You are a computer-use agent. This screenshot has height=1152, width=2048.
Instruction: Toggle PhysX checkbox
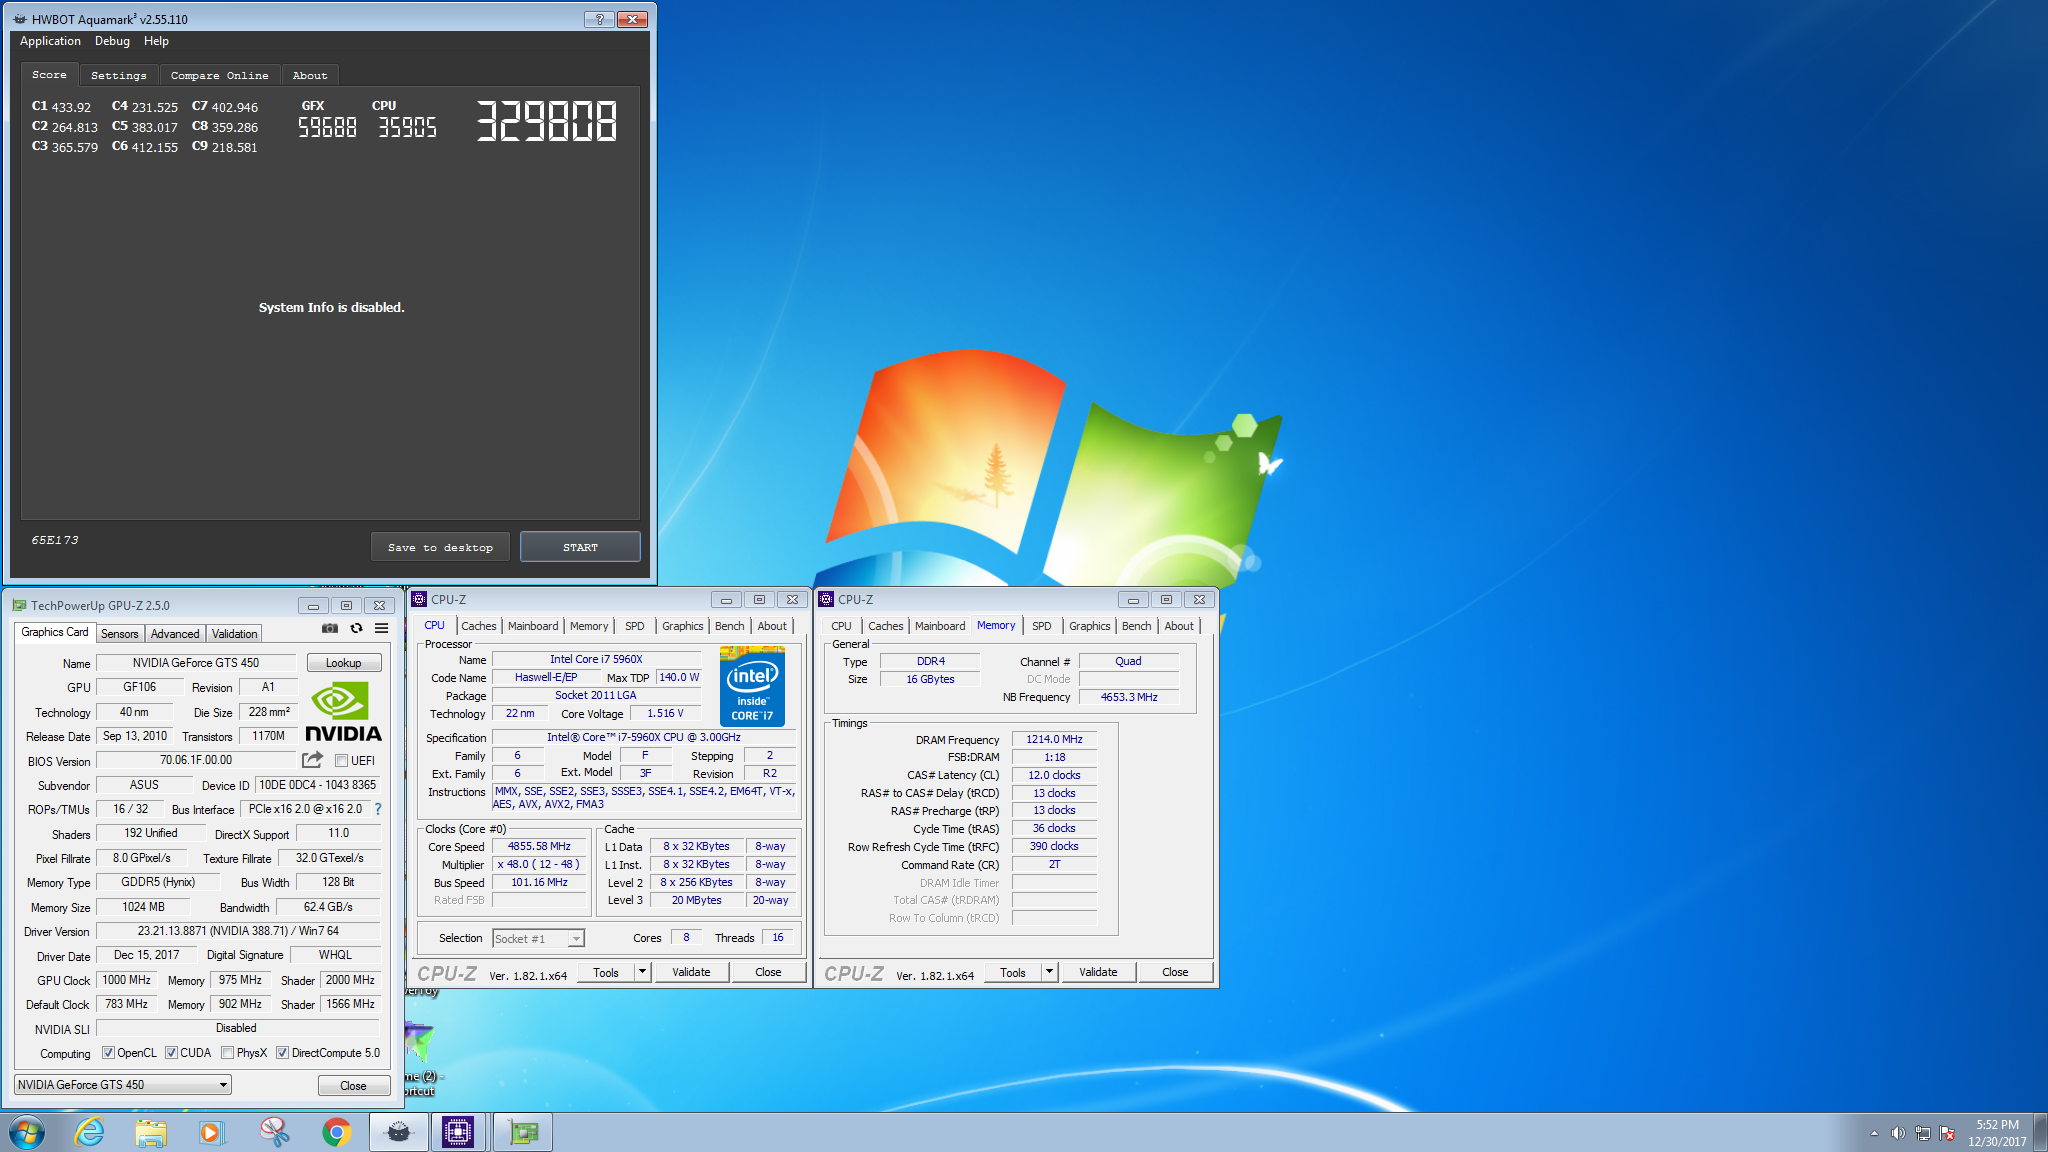(x=228, y=1052)
